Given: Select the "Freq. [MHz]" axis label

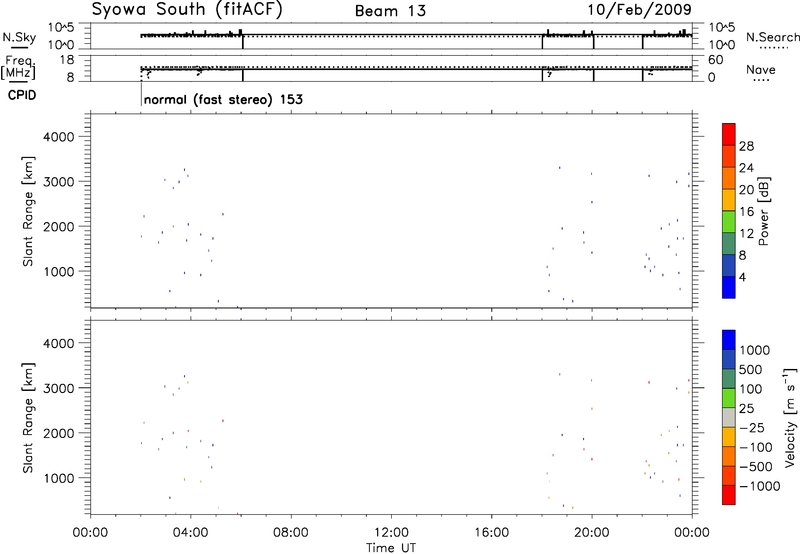Looking at the screenshot, I should tap(19, 67).
